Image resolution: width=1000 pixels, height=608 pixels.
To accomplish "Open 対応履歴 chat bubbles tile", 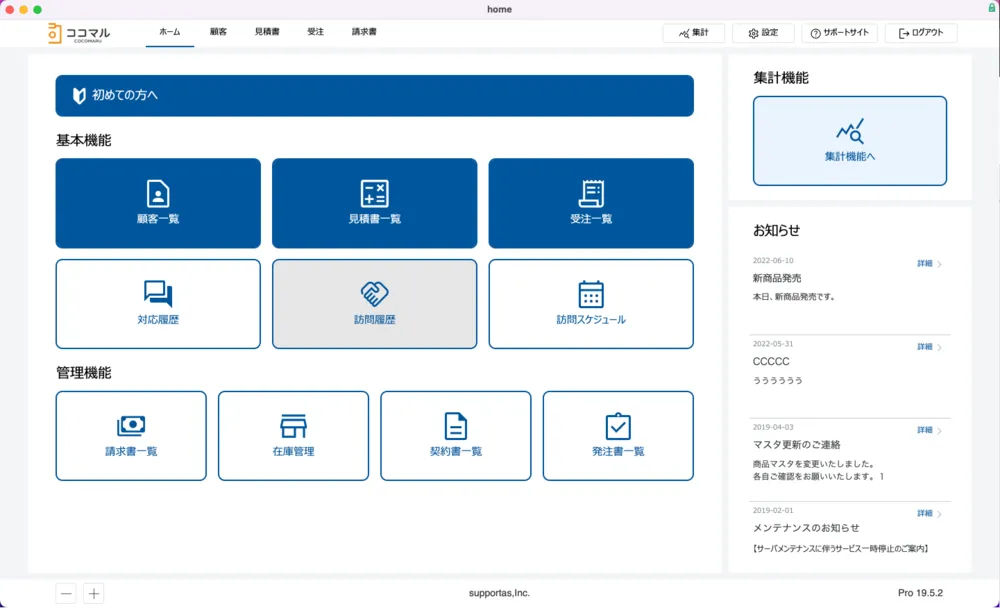I will pyautogui.click(x=158, y=304).
